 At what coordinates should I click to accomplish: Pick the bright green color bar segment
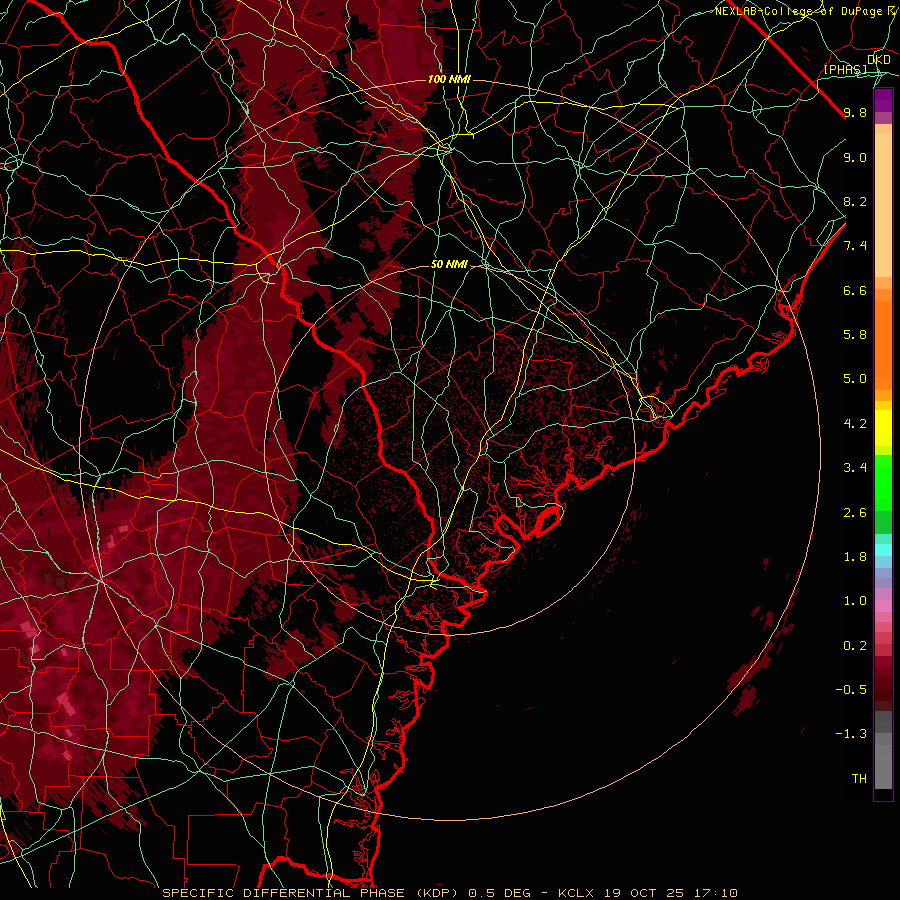[883, 482]
